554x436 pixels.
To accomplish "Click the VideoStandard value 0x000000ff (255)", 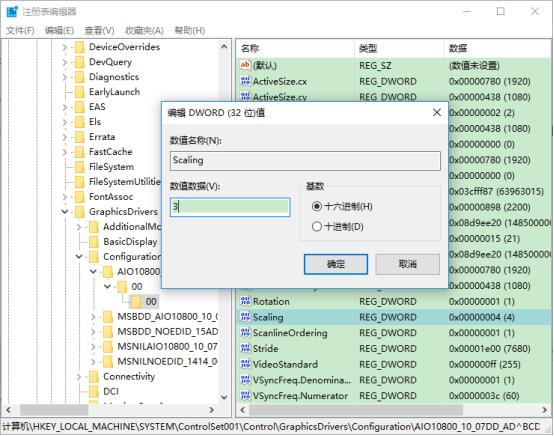I will [x=484, y=364].
